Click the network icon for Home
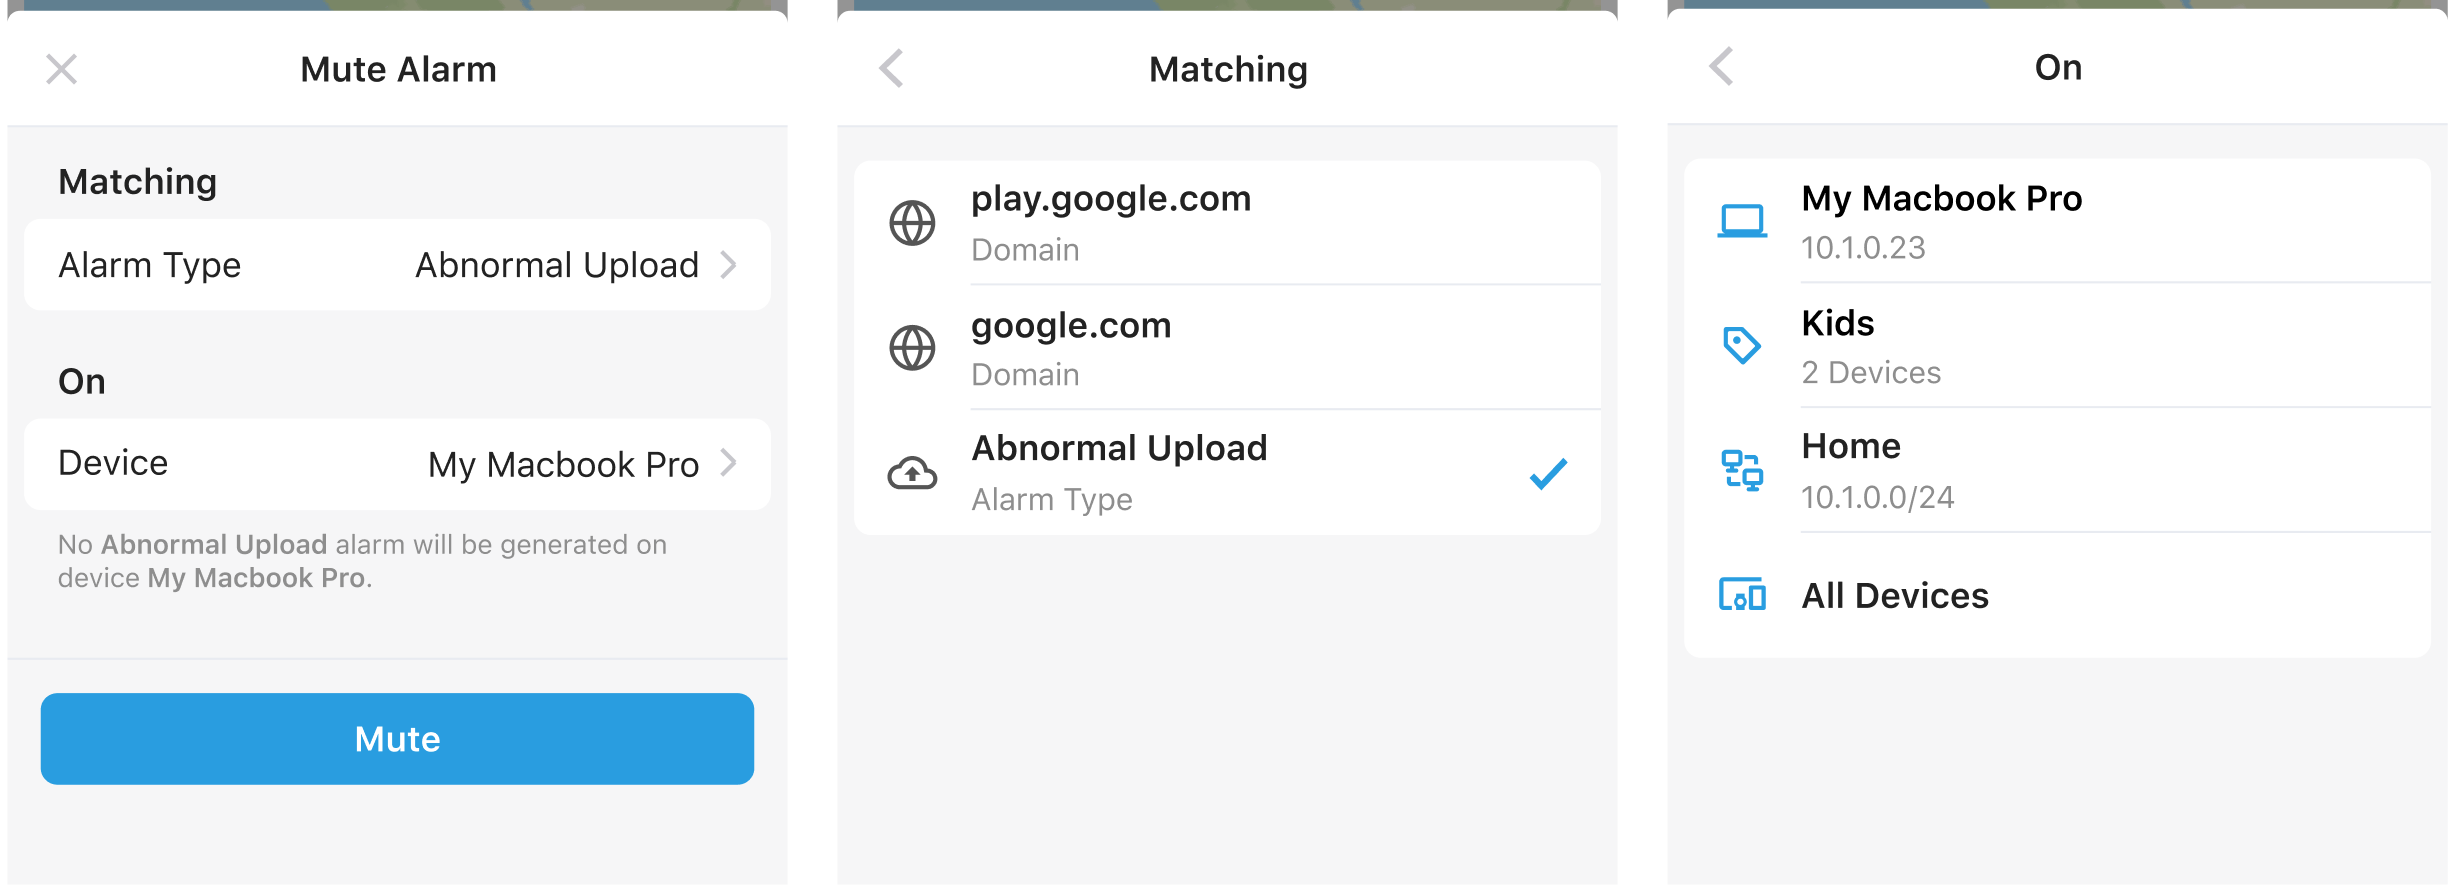Image resolution: width=2454 pixels, height=890 pixels. tap(1742, 470)
